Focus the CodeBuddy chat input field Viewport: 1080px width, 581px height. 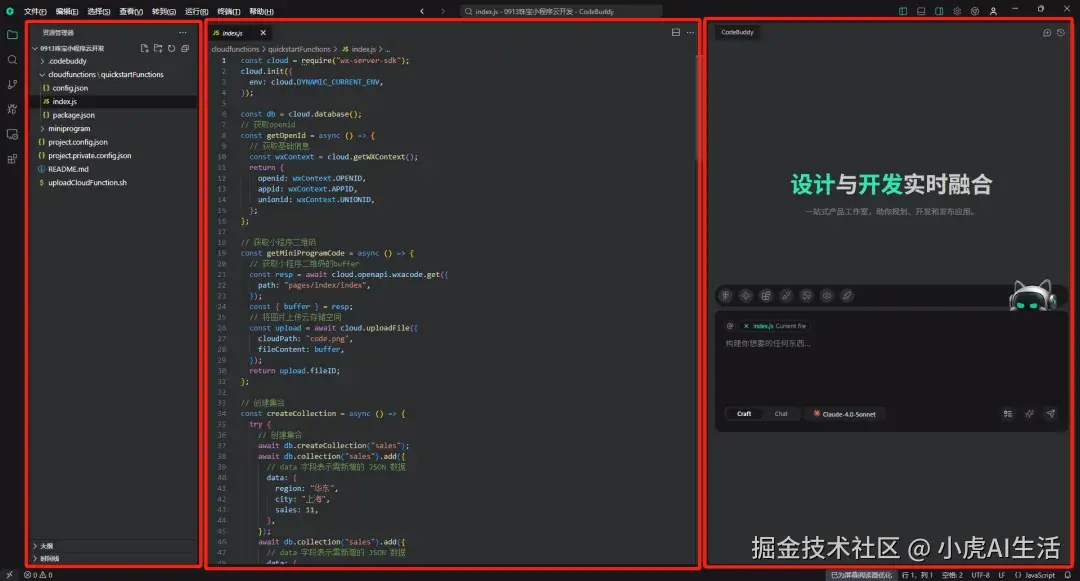coord(890,368)
